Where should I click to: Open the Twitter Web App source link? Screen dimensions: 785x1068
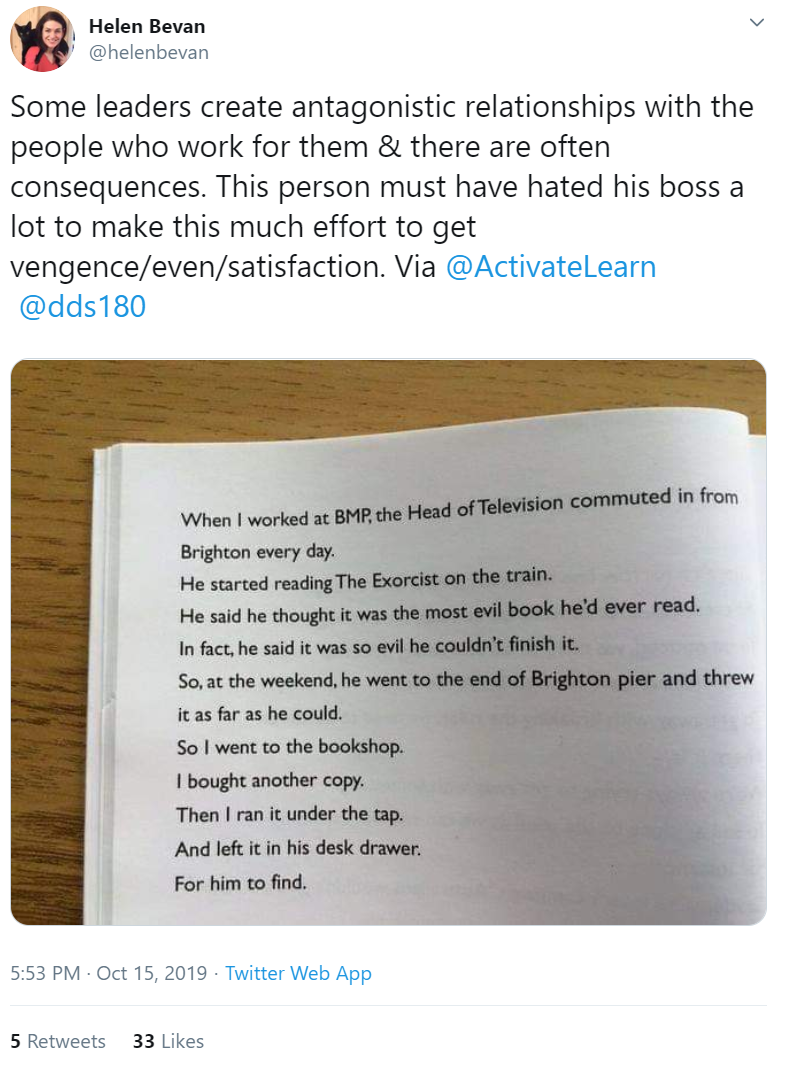298,973
